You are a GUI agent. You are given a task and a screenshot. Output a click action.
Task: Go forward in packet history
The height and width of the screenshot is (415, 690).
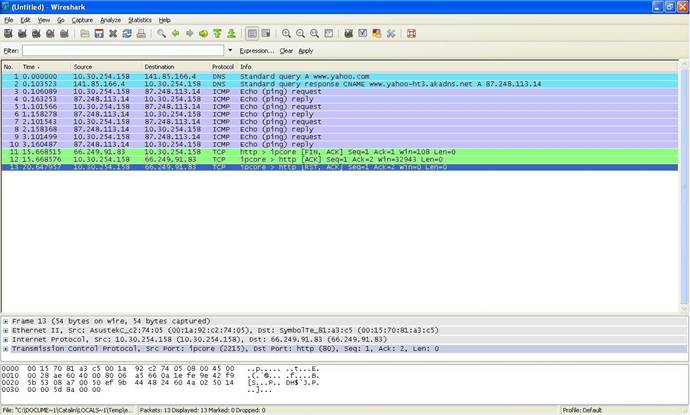(190, 33)
